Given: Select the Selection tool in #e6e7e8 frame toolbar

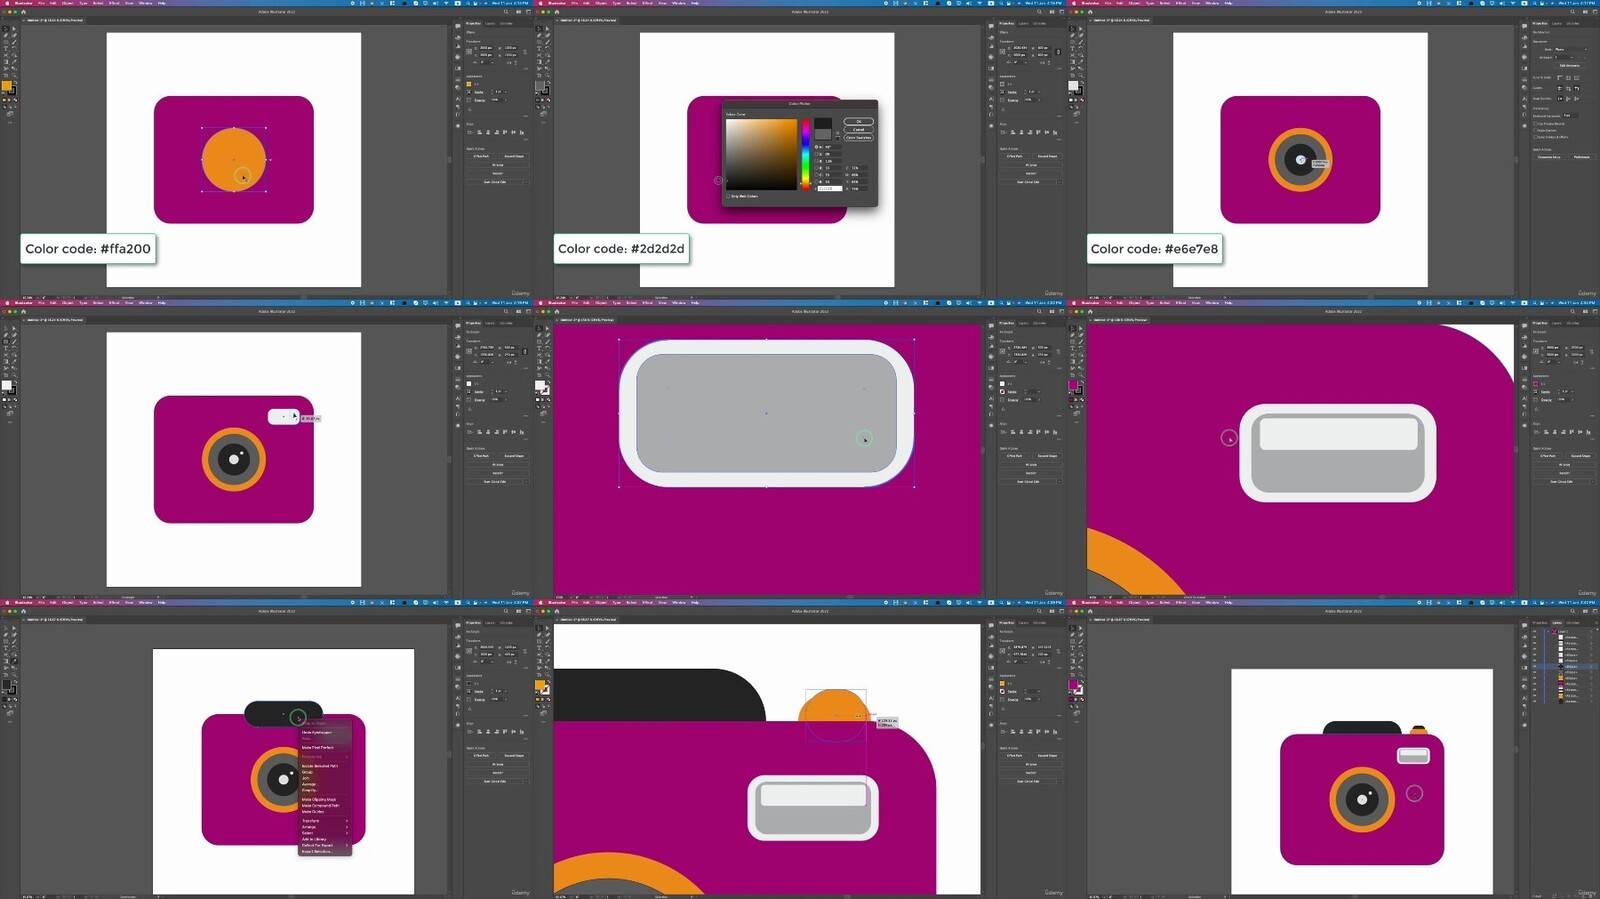Looking at the screenshot, I should coord(1072,28).
